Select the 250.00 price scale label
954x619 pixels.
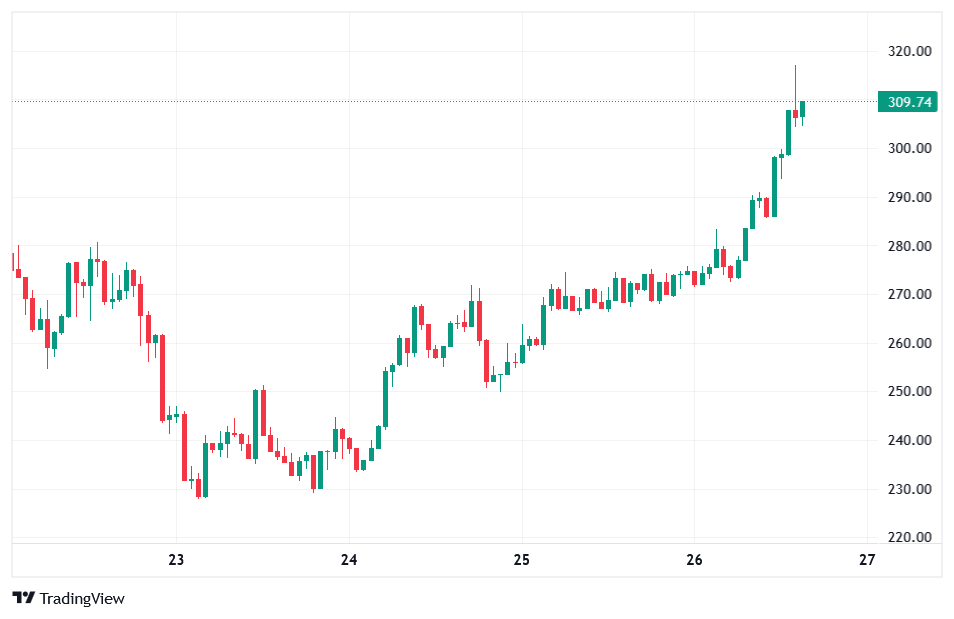(909, 392)
